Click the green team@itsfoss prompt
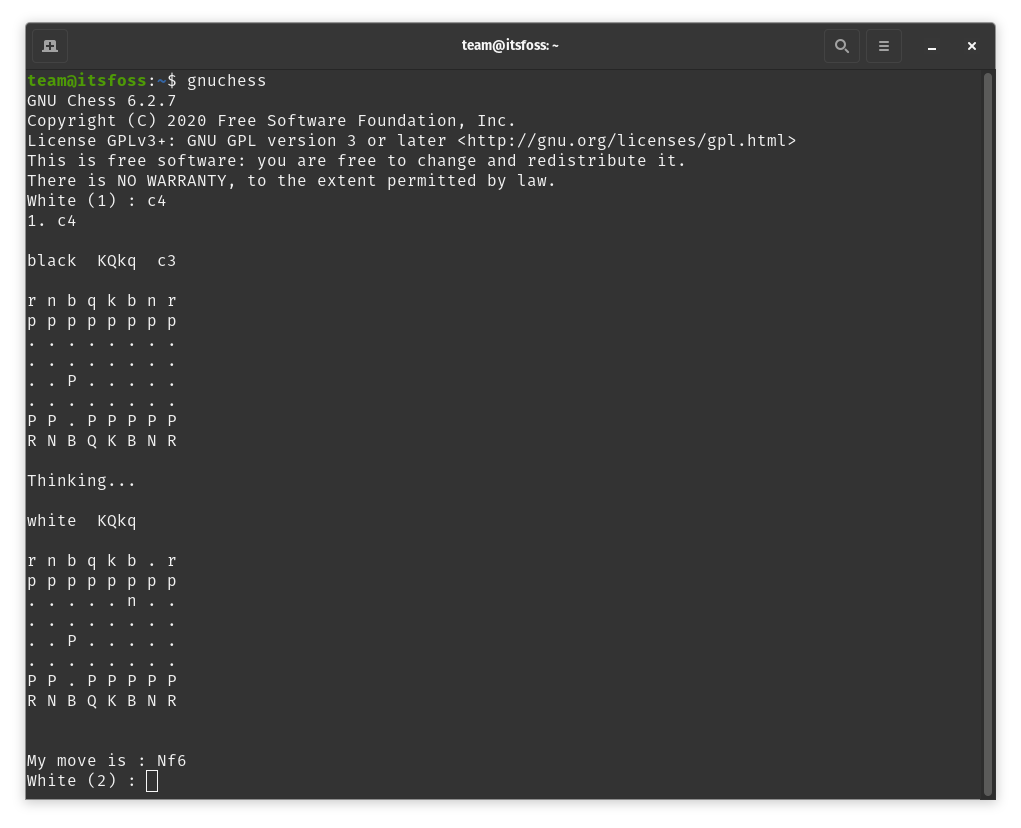 coord(87,81)
